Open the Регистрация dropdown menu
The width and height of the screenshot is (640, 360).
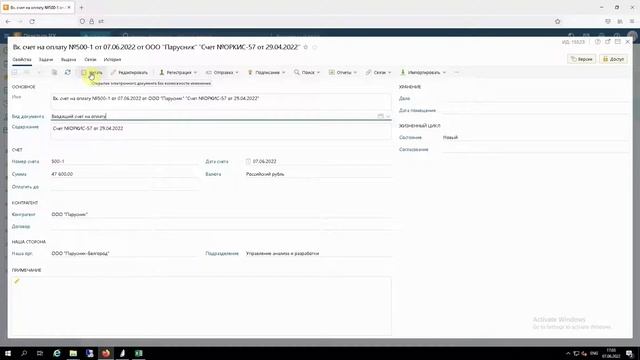click(x=178, y=72)
